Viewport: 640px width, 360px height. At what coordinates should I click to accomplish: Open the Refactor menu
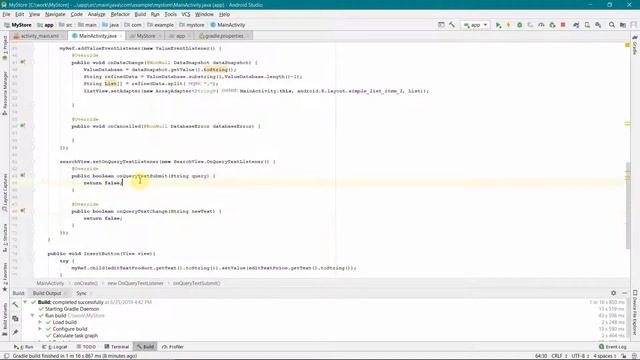tap(120, 14)
